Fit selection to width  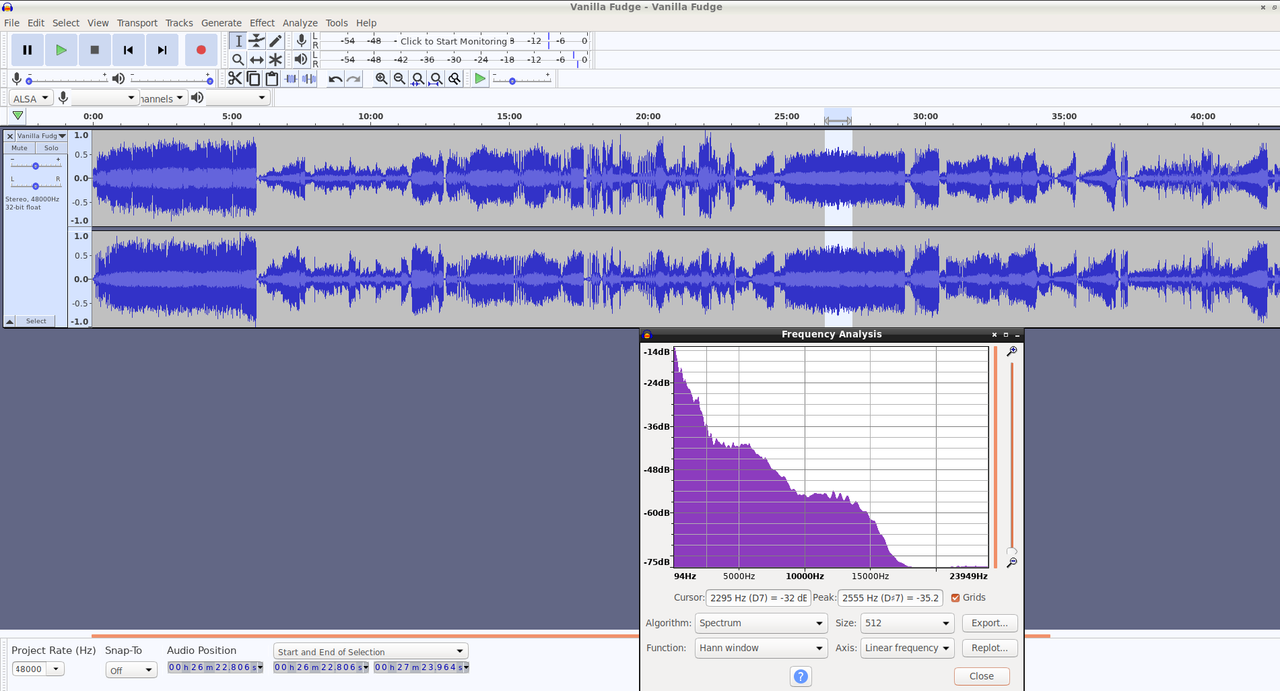pos(418,79)
